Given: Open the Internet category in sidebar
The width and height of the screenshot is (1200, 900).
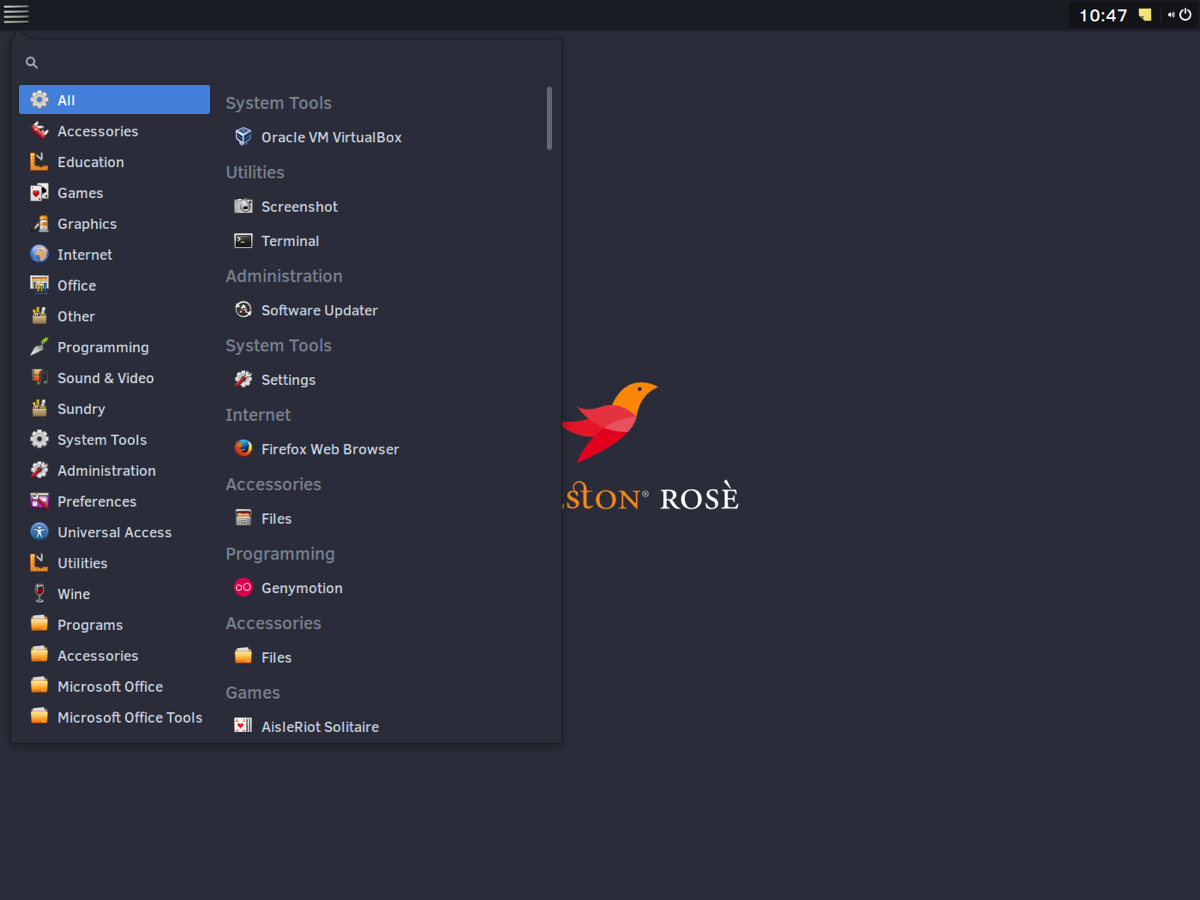Looking at the screenshot, I should coord(114,255).
